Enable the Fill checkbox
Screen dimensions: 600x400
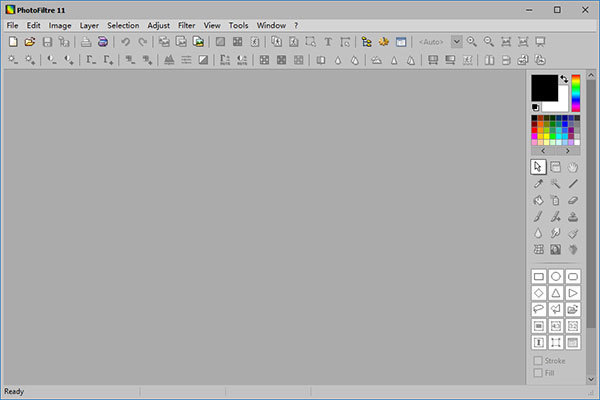pyautogui.click(x=538, y=373)
